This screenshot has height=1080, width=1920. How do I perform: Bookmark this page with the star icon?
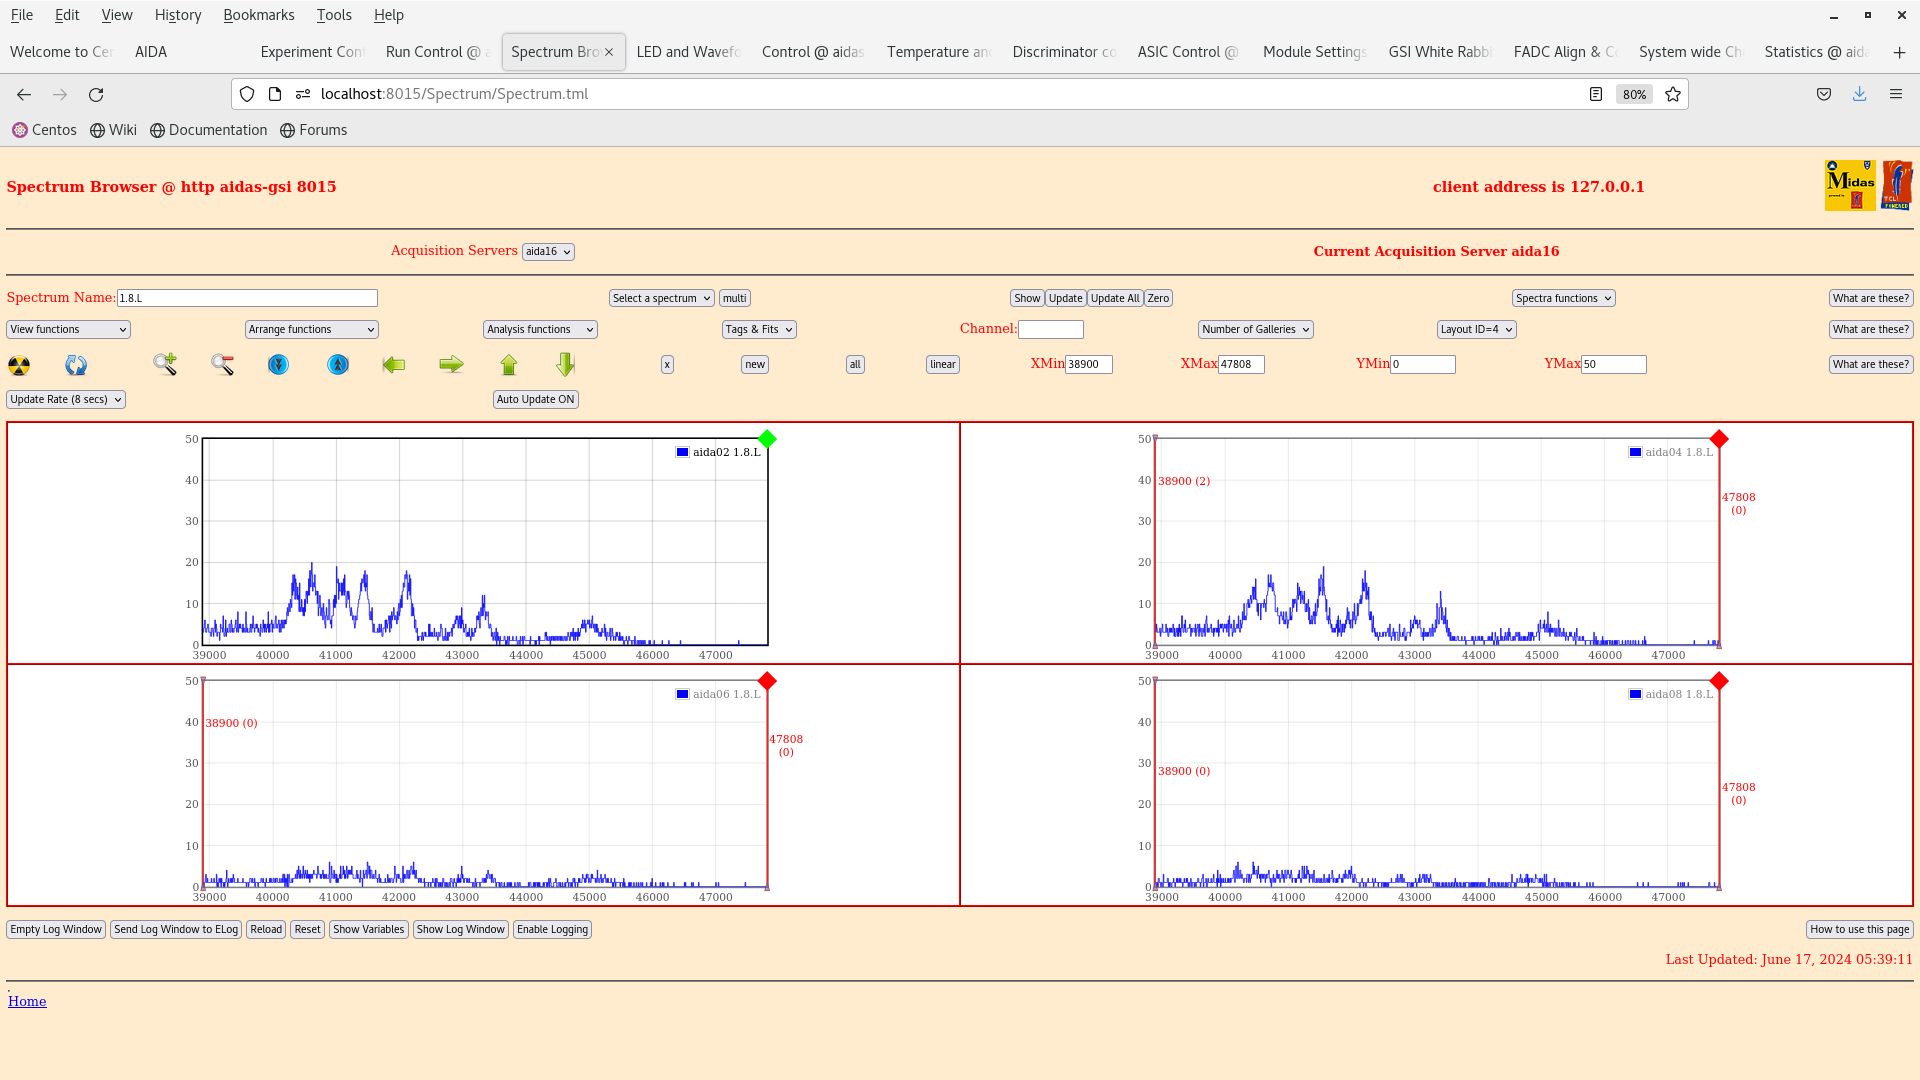(x=1673, y=94)
